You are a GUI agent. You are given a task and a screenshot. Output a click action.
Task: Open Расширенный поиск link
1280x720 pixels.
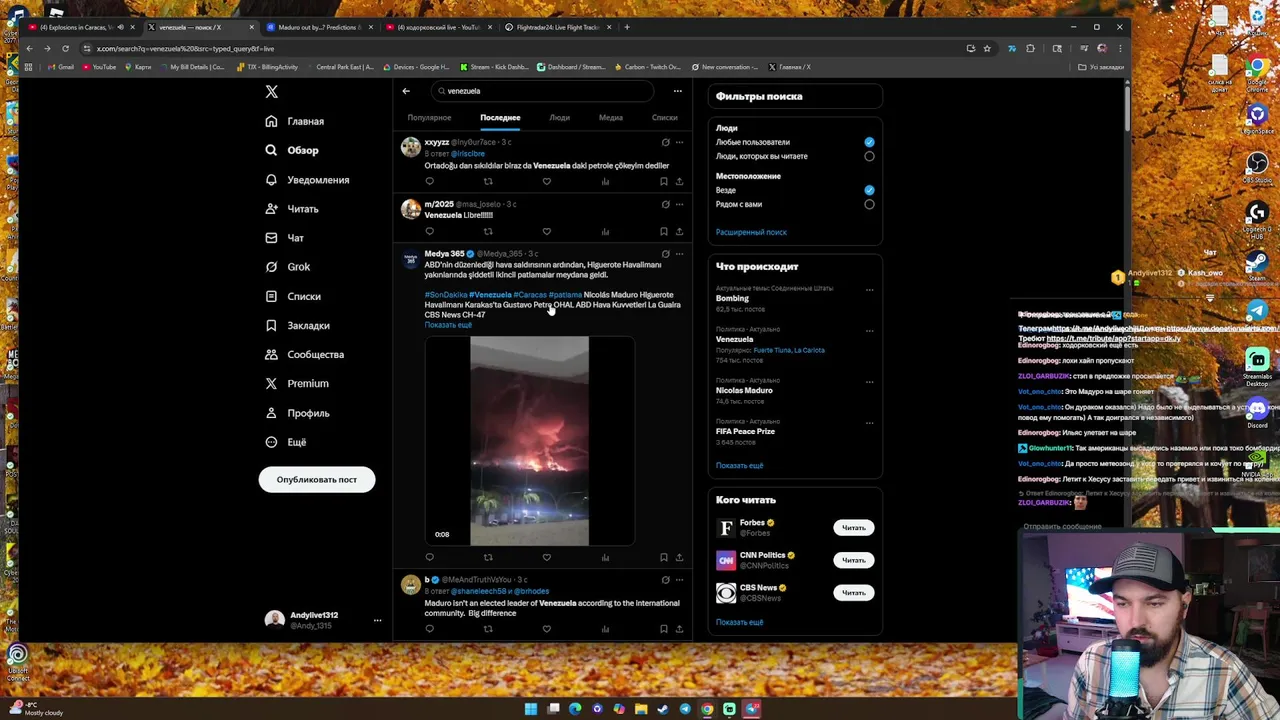[x=751, y=232]
